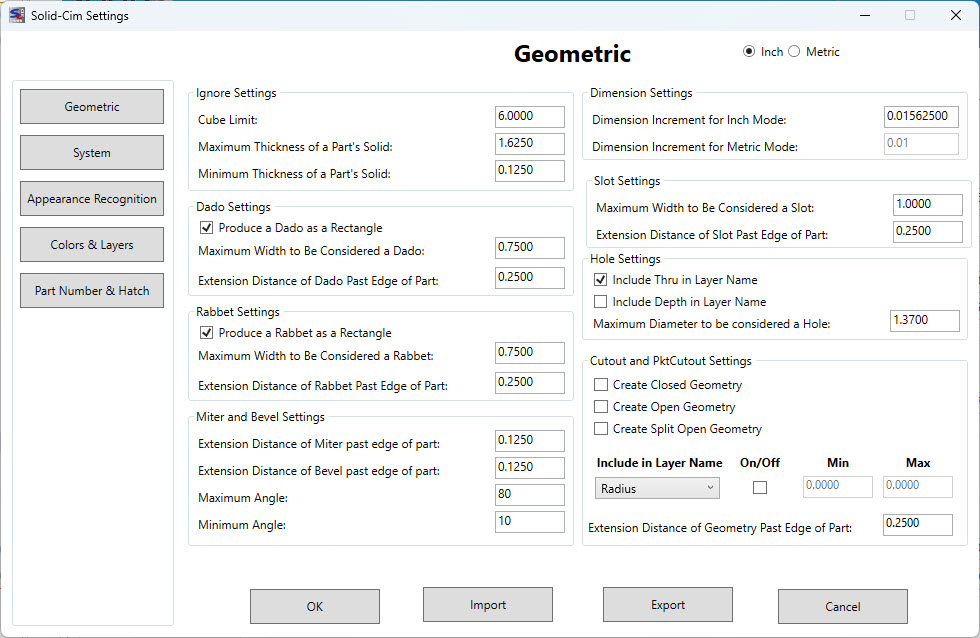Click Dimension Increment for Inch Mode field

tap(921, 117)
